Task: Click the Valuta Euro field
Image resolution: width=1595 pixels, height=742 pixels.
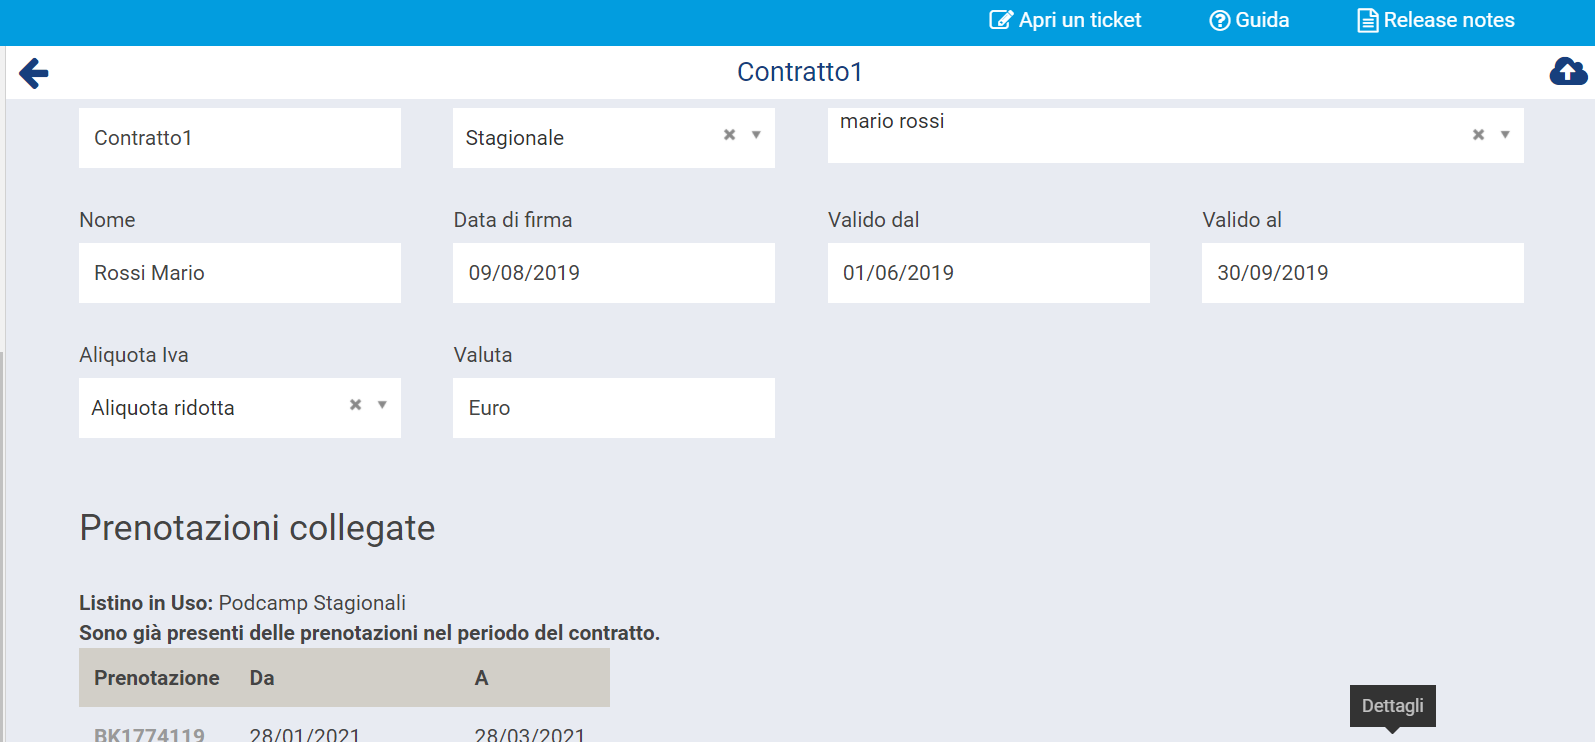Action: click(614, 408)
